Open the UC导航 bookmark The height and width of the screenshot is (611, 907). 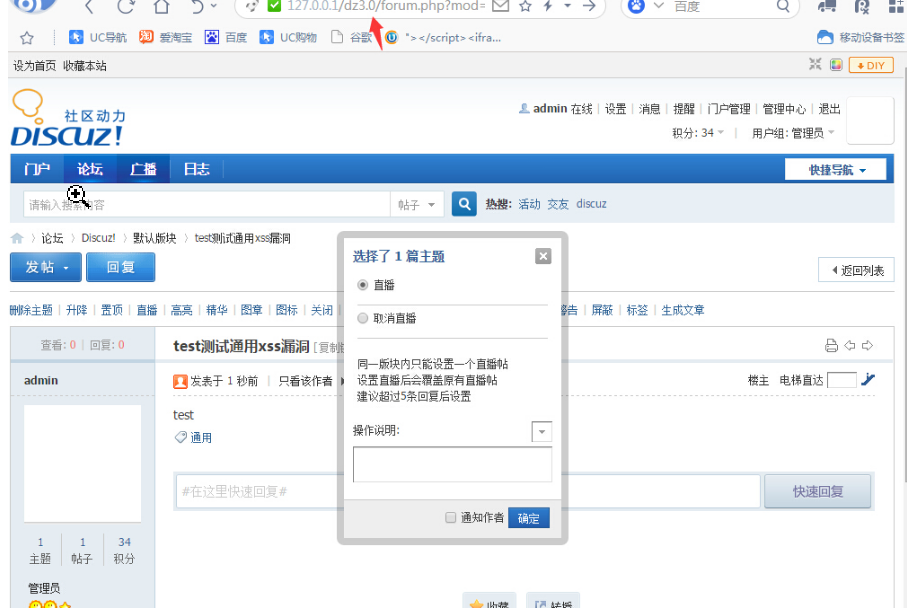pos(97,38)
